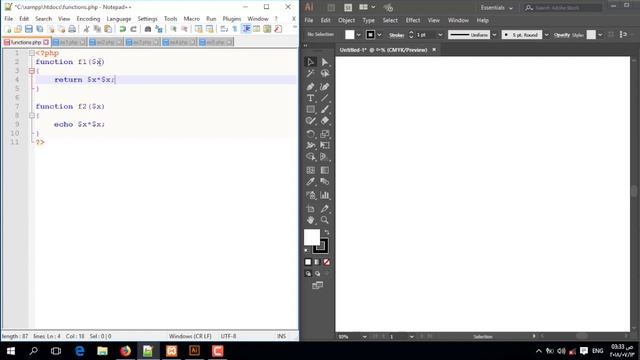This screenshot has height=360, width=640.
Task: Click the Style swatch in control bar
Action: (x=591, y=35)
